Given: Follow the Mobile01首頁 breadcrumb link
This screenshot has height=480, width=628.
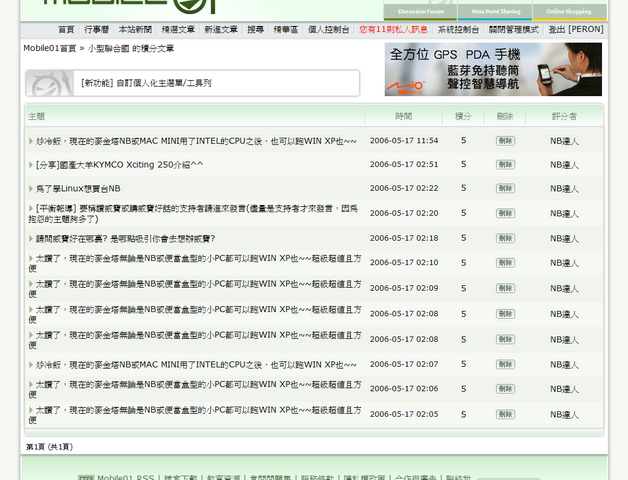Looking at the screenshot, I should point(50,48).
